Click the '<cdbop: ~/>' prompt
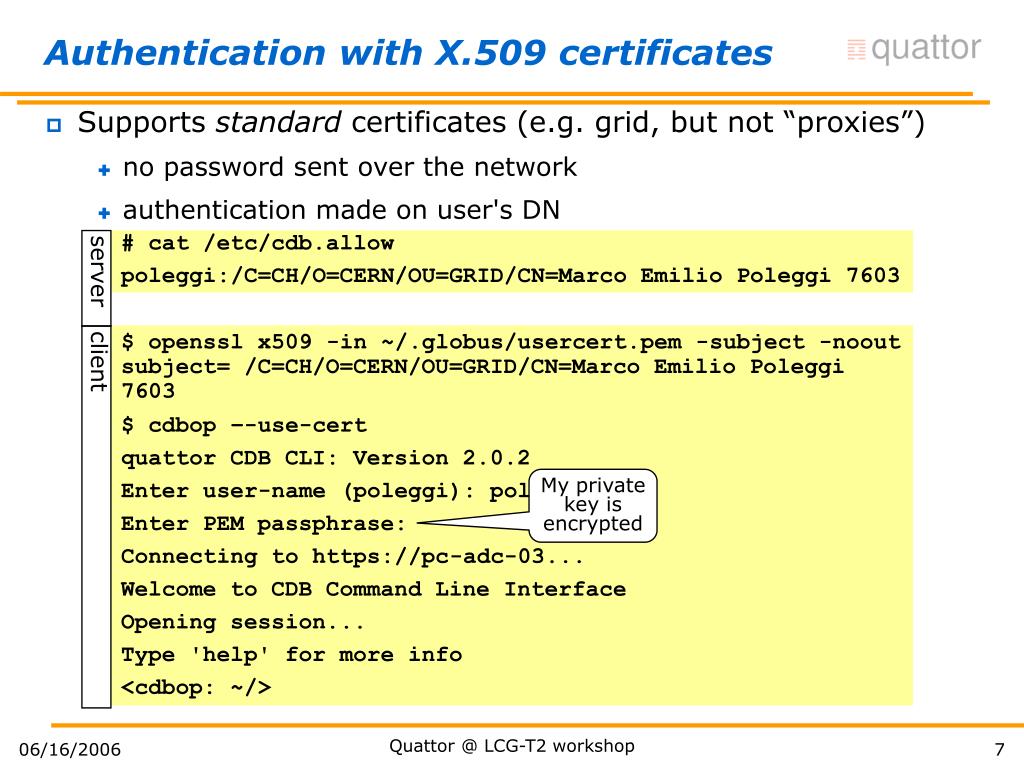 (197, 687)
